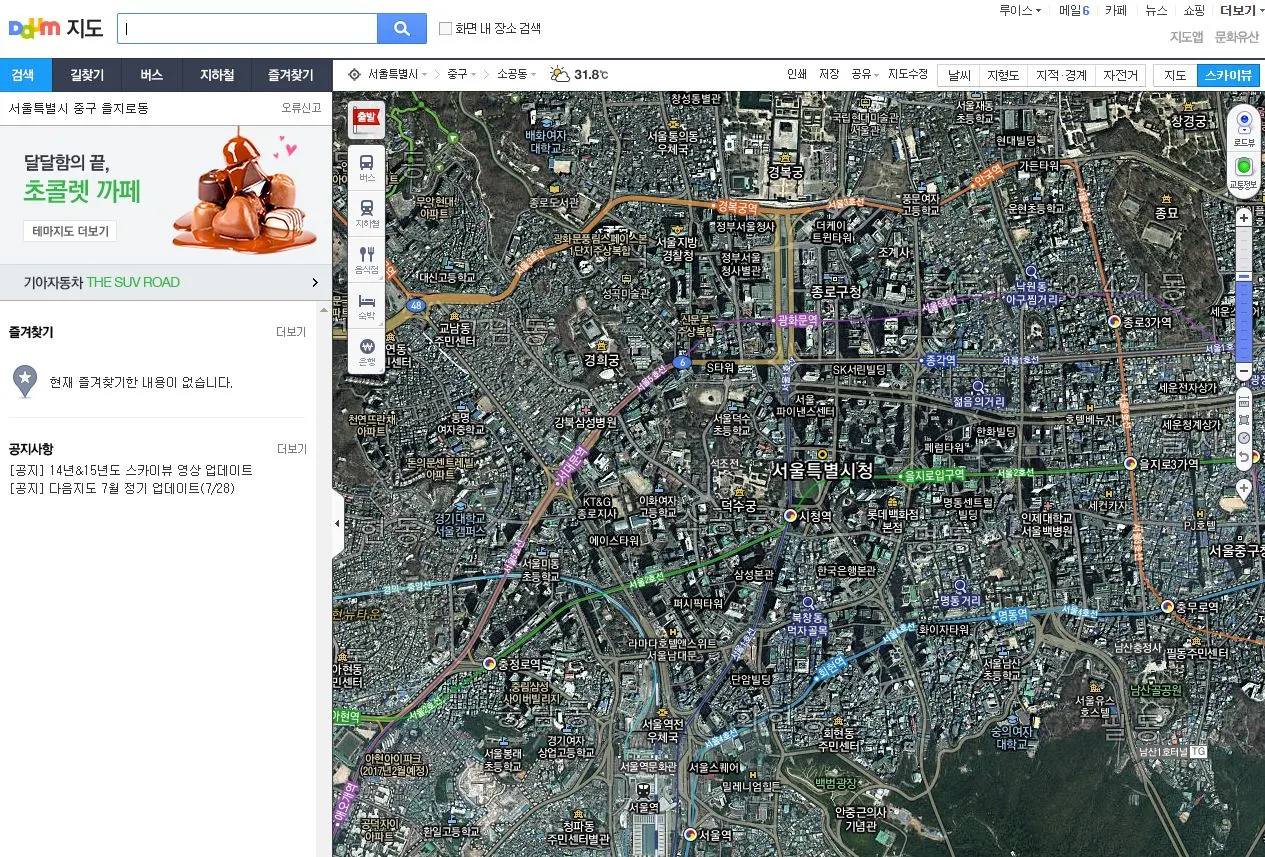Viewport: 1265px width, 857px height.
Task: Select the distance ruler measure tool
Action: coord(1244,399)
